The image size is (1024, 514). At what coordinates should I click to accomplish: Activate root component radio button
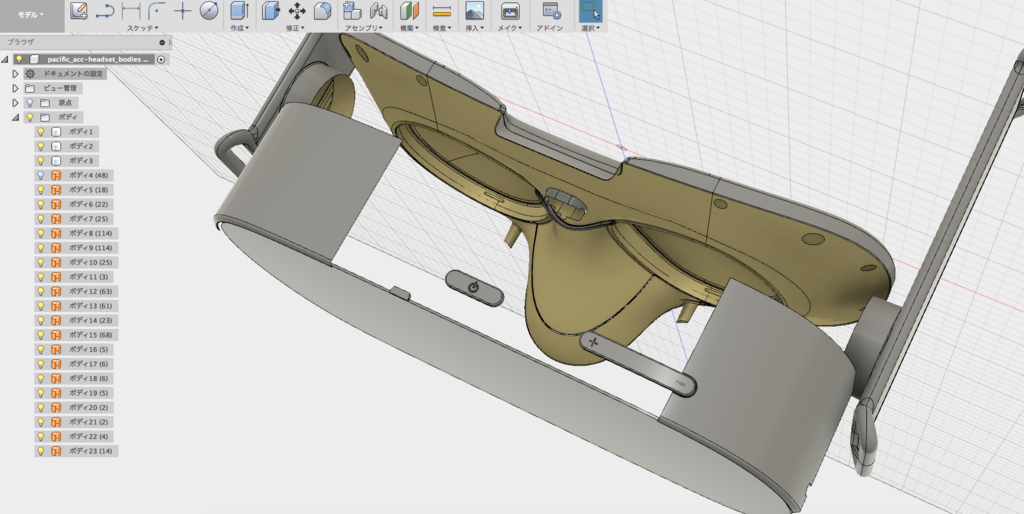click(x=161, y=59)
